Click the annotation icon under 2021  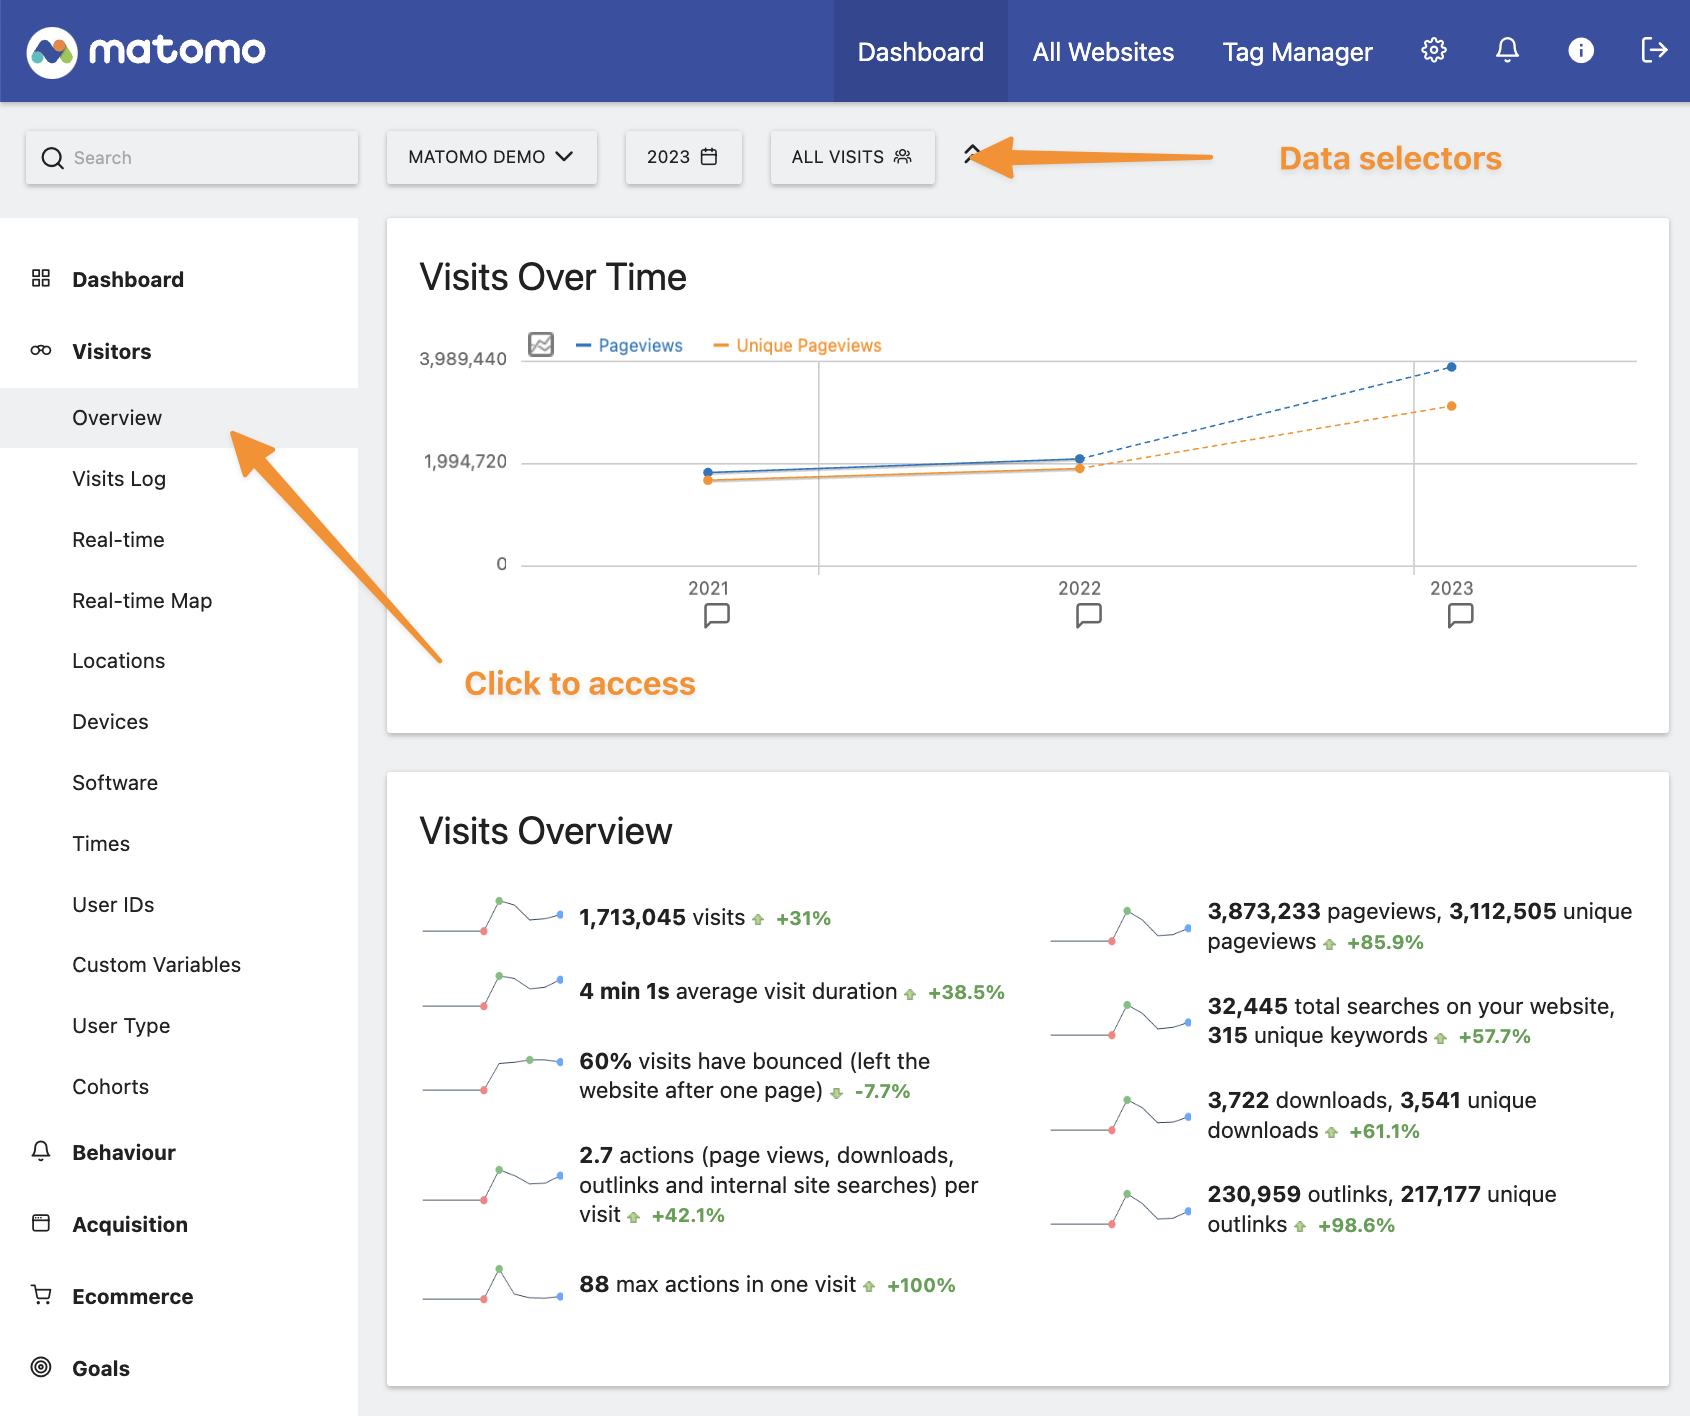pyautogui.click(x=716, y=615)
